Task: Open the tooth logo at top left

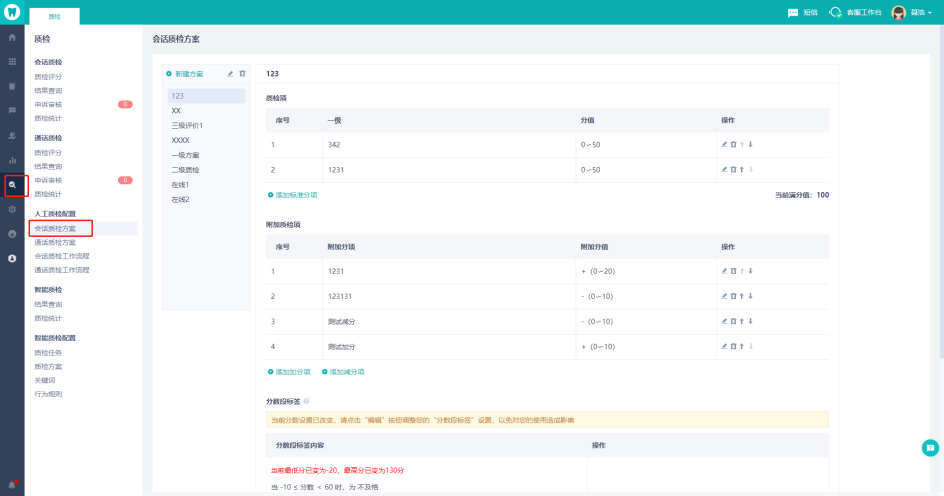Action: (x=12, y=12)
